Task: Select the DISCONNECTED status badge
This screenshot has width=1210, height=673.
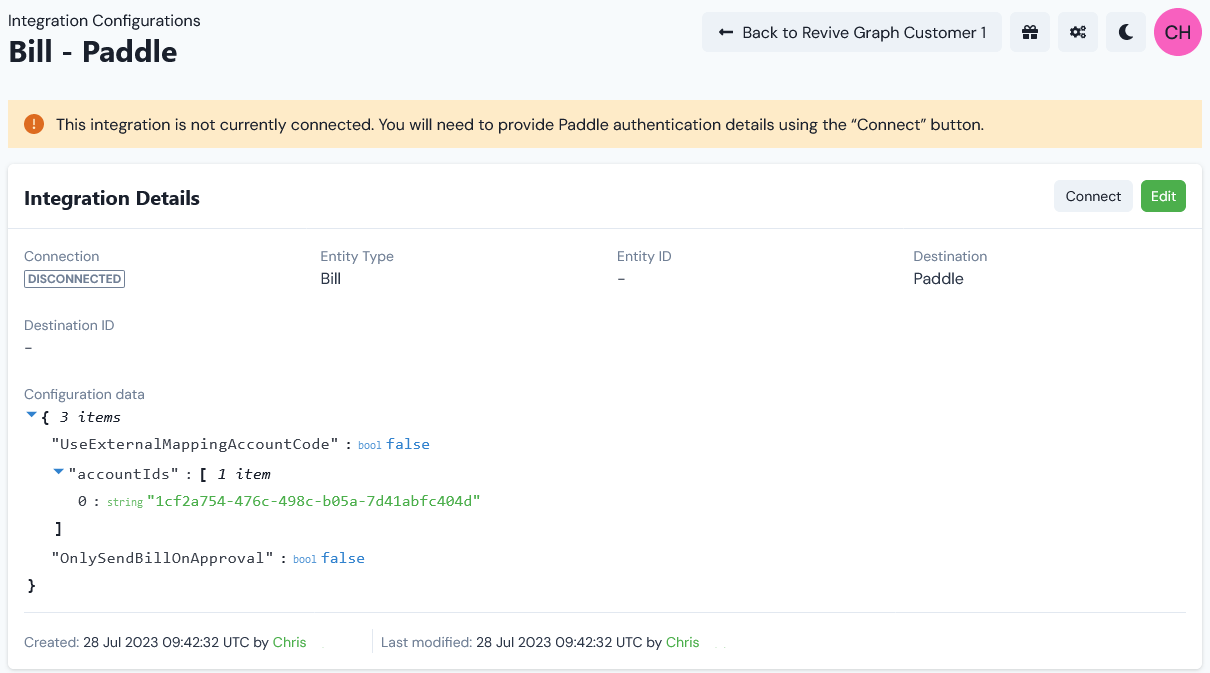Action: (75, 279)
